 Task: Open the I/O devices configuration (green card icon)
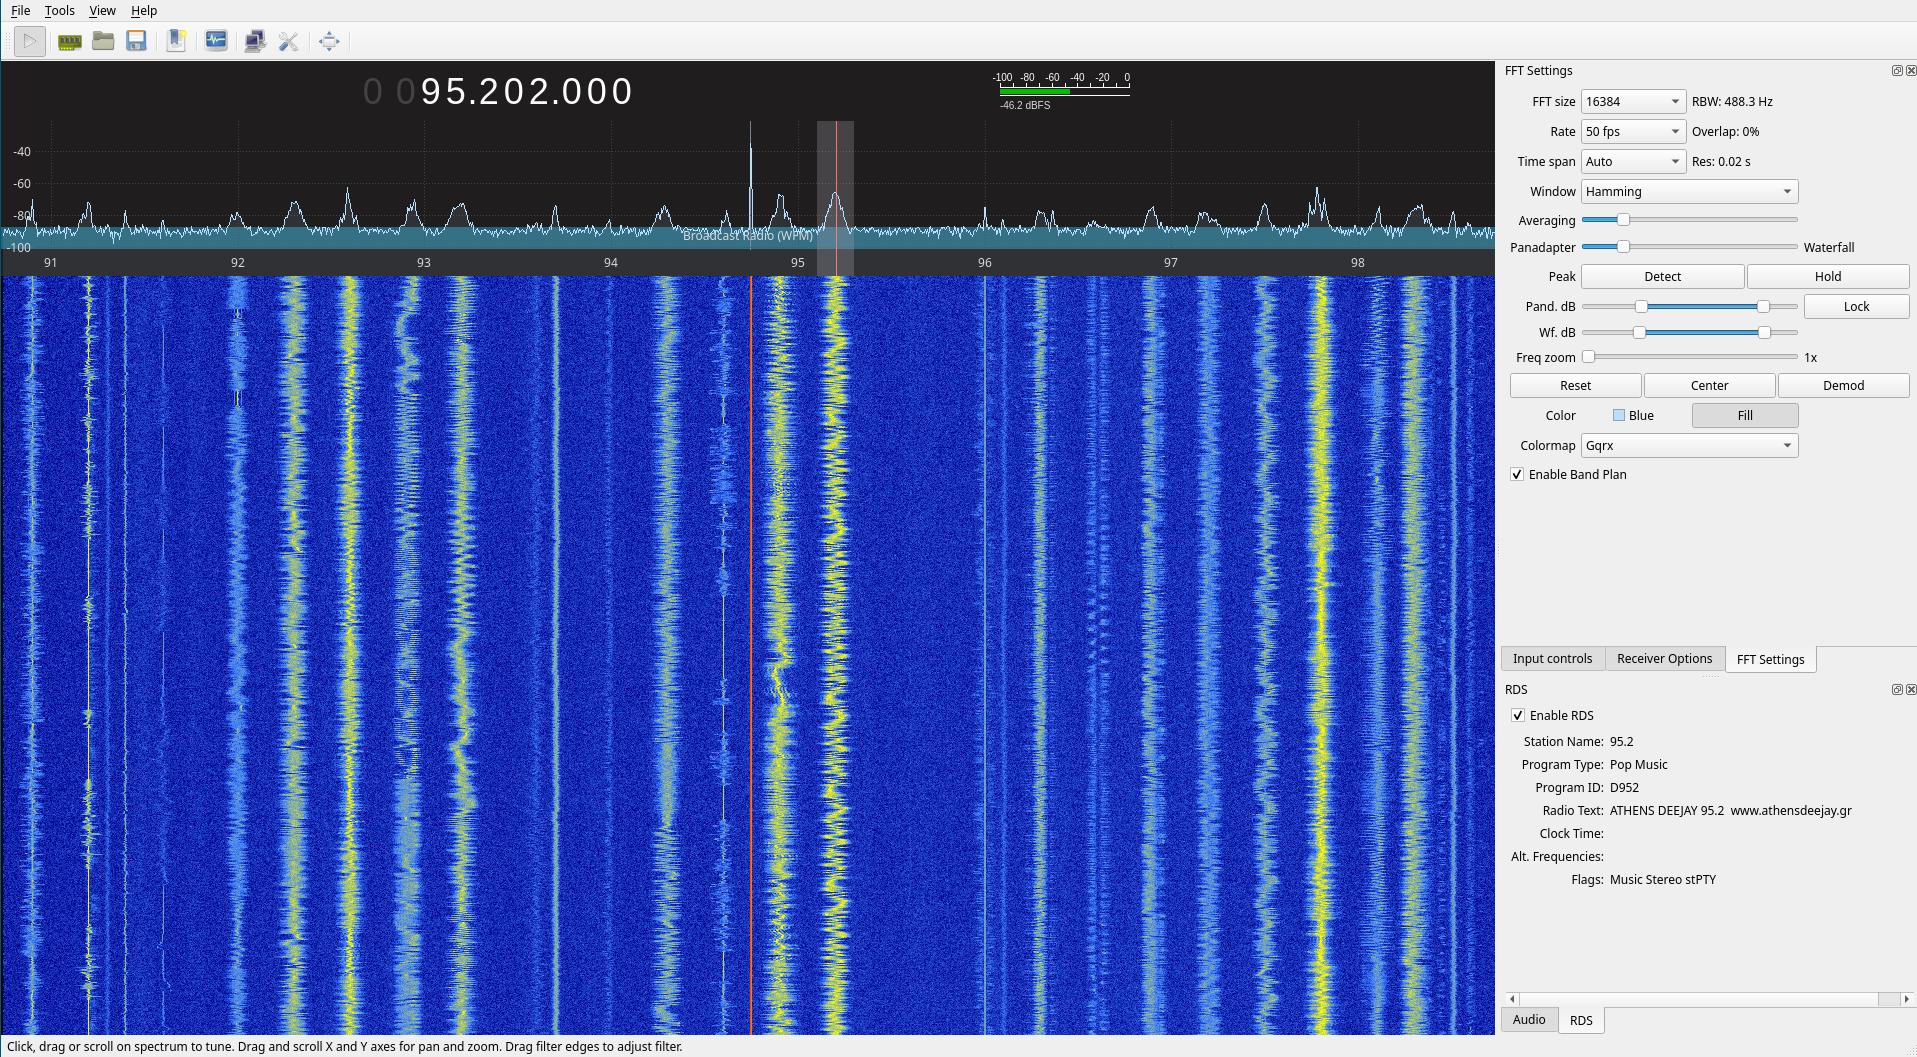pos(69,41)
